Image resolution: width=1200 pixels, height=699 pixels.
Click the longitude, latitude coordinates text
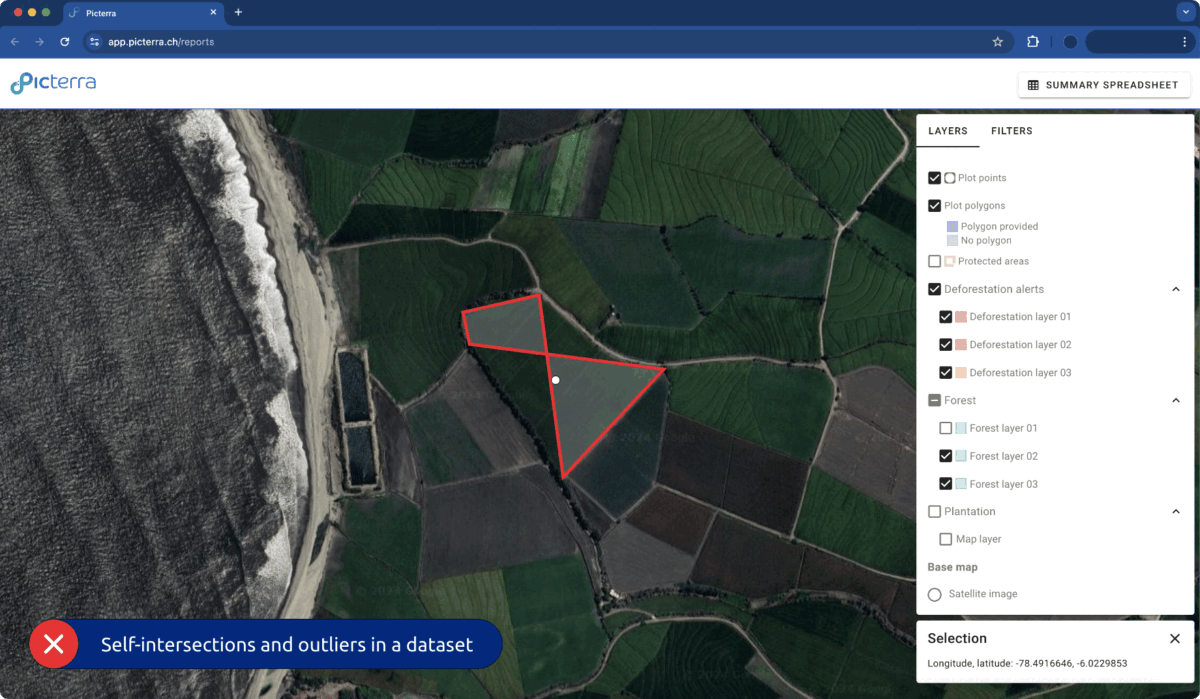pos(1027,663)
